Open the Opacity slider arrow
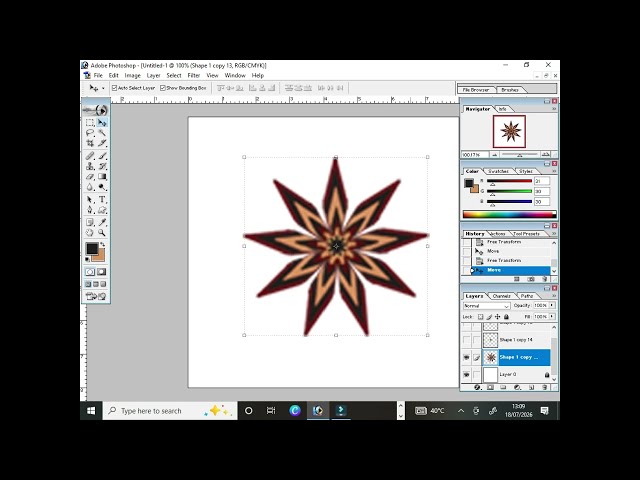Image resolution: width=640 pixels, height=480 pixels. (x=552, y=305)
